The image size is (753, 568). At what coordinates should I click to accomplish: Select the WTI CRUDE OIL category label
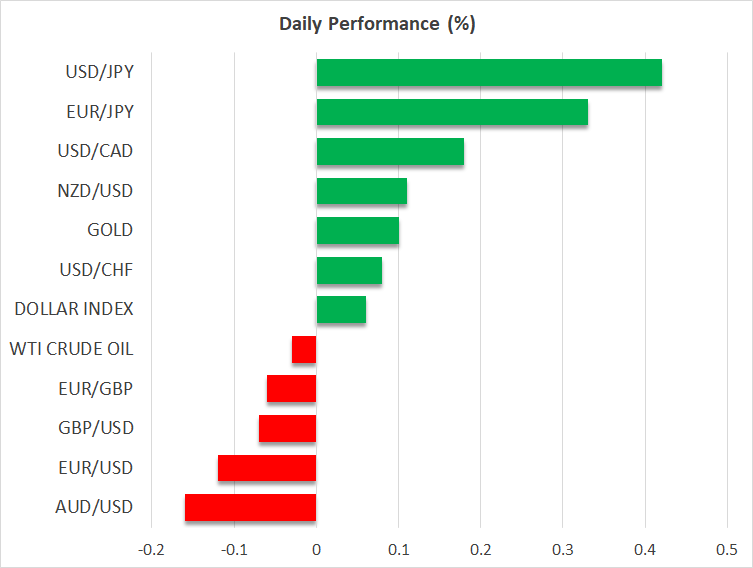71,349
